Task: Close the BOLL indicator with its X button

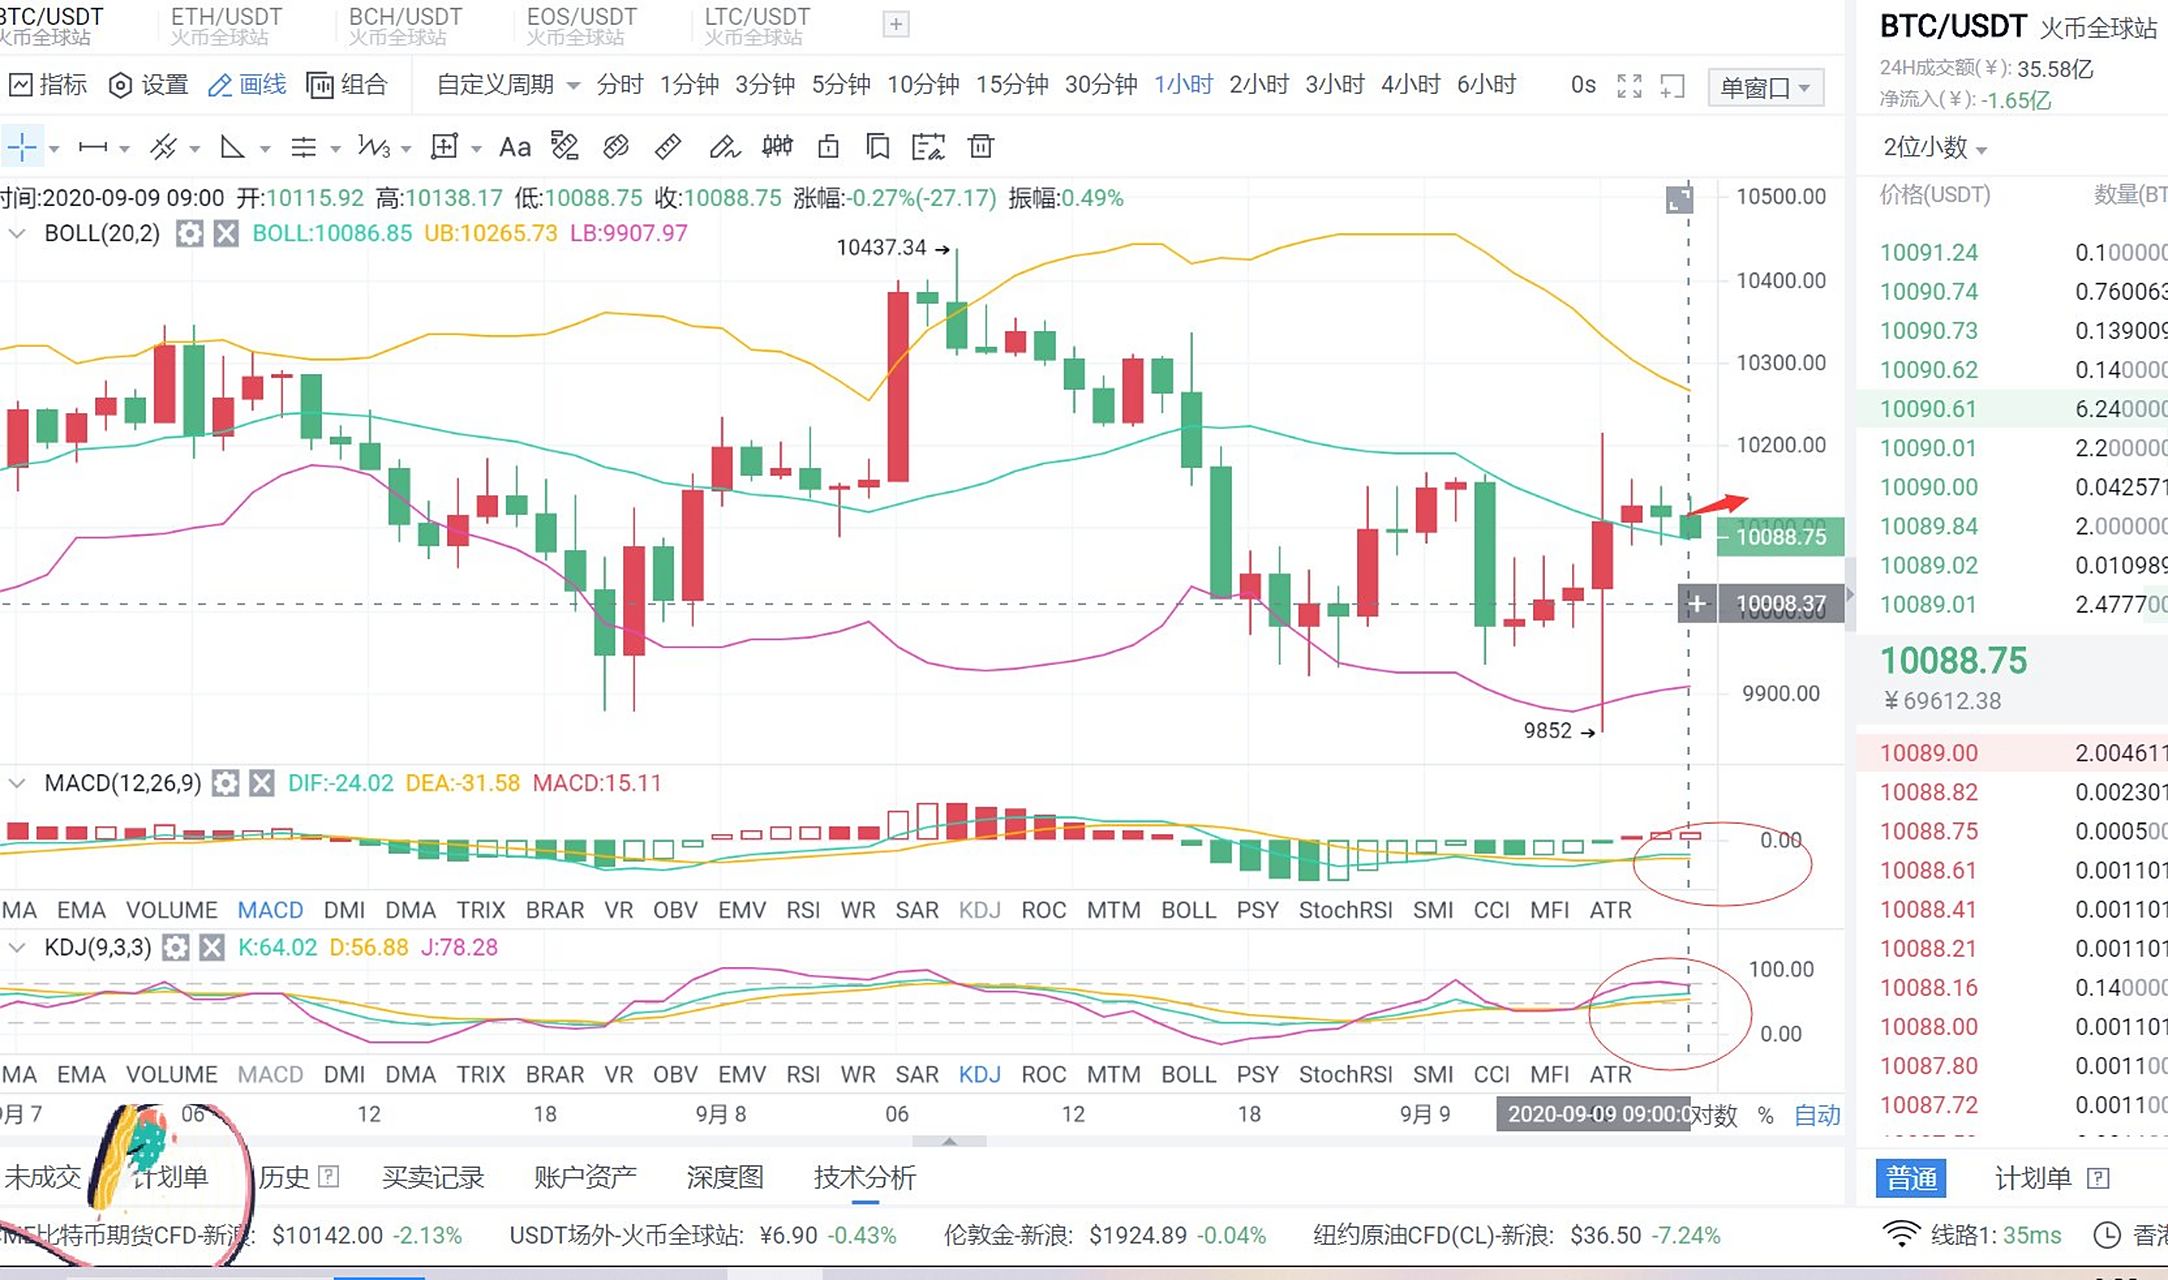Action: click(225, 234)
